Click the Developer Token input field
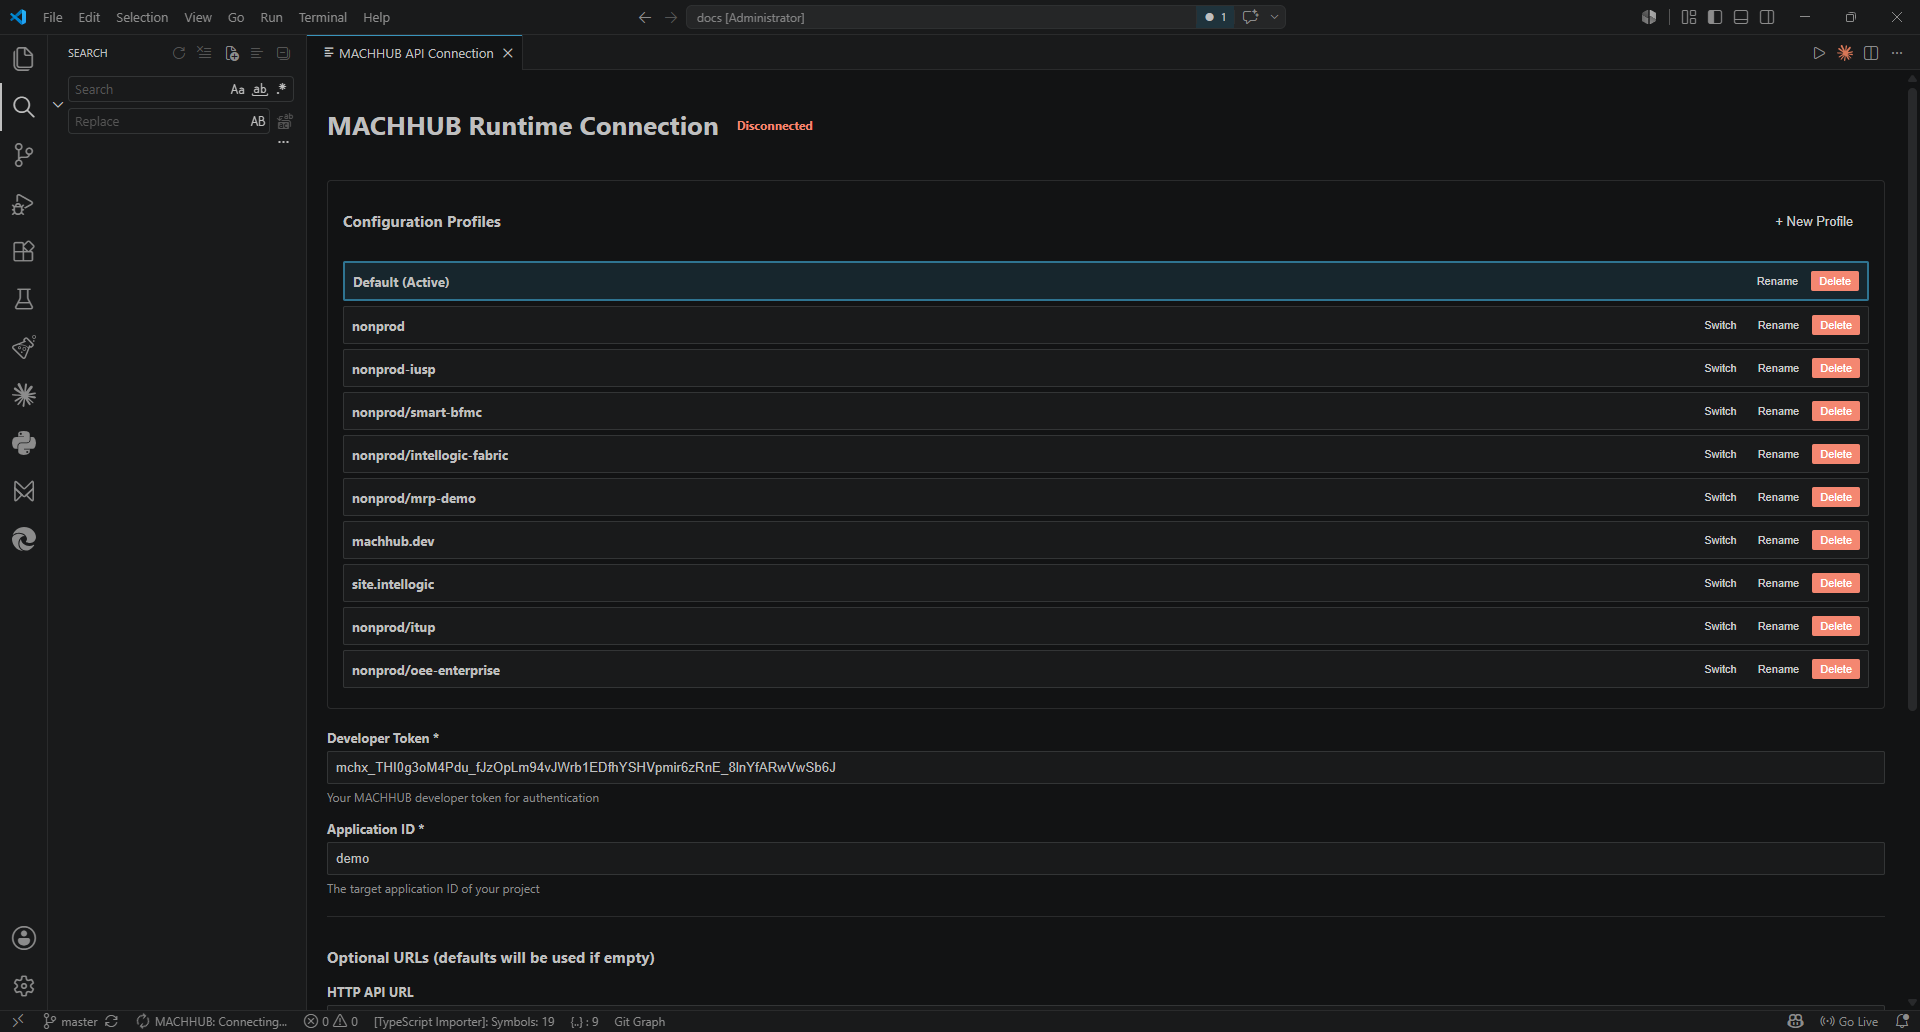This screenshot has width=1920, height=1032. coord(1105,767)
